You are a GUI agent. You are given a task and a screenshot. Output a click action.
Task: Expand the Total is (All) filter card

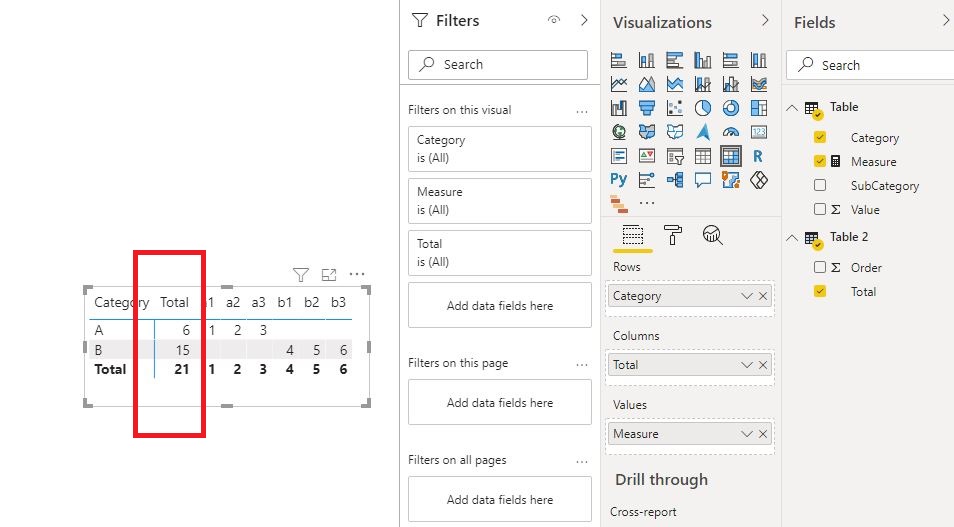tap(500, 253)
